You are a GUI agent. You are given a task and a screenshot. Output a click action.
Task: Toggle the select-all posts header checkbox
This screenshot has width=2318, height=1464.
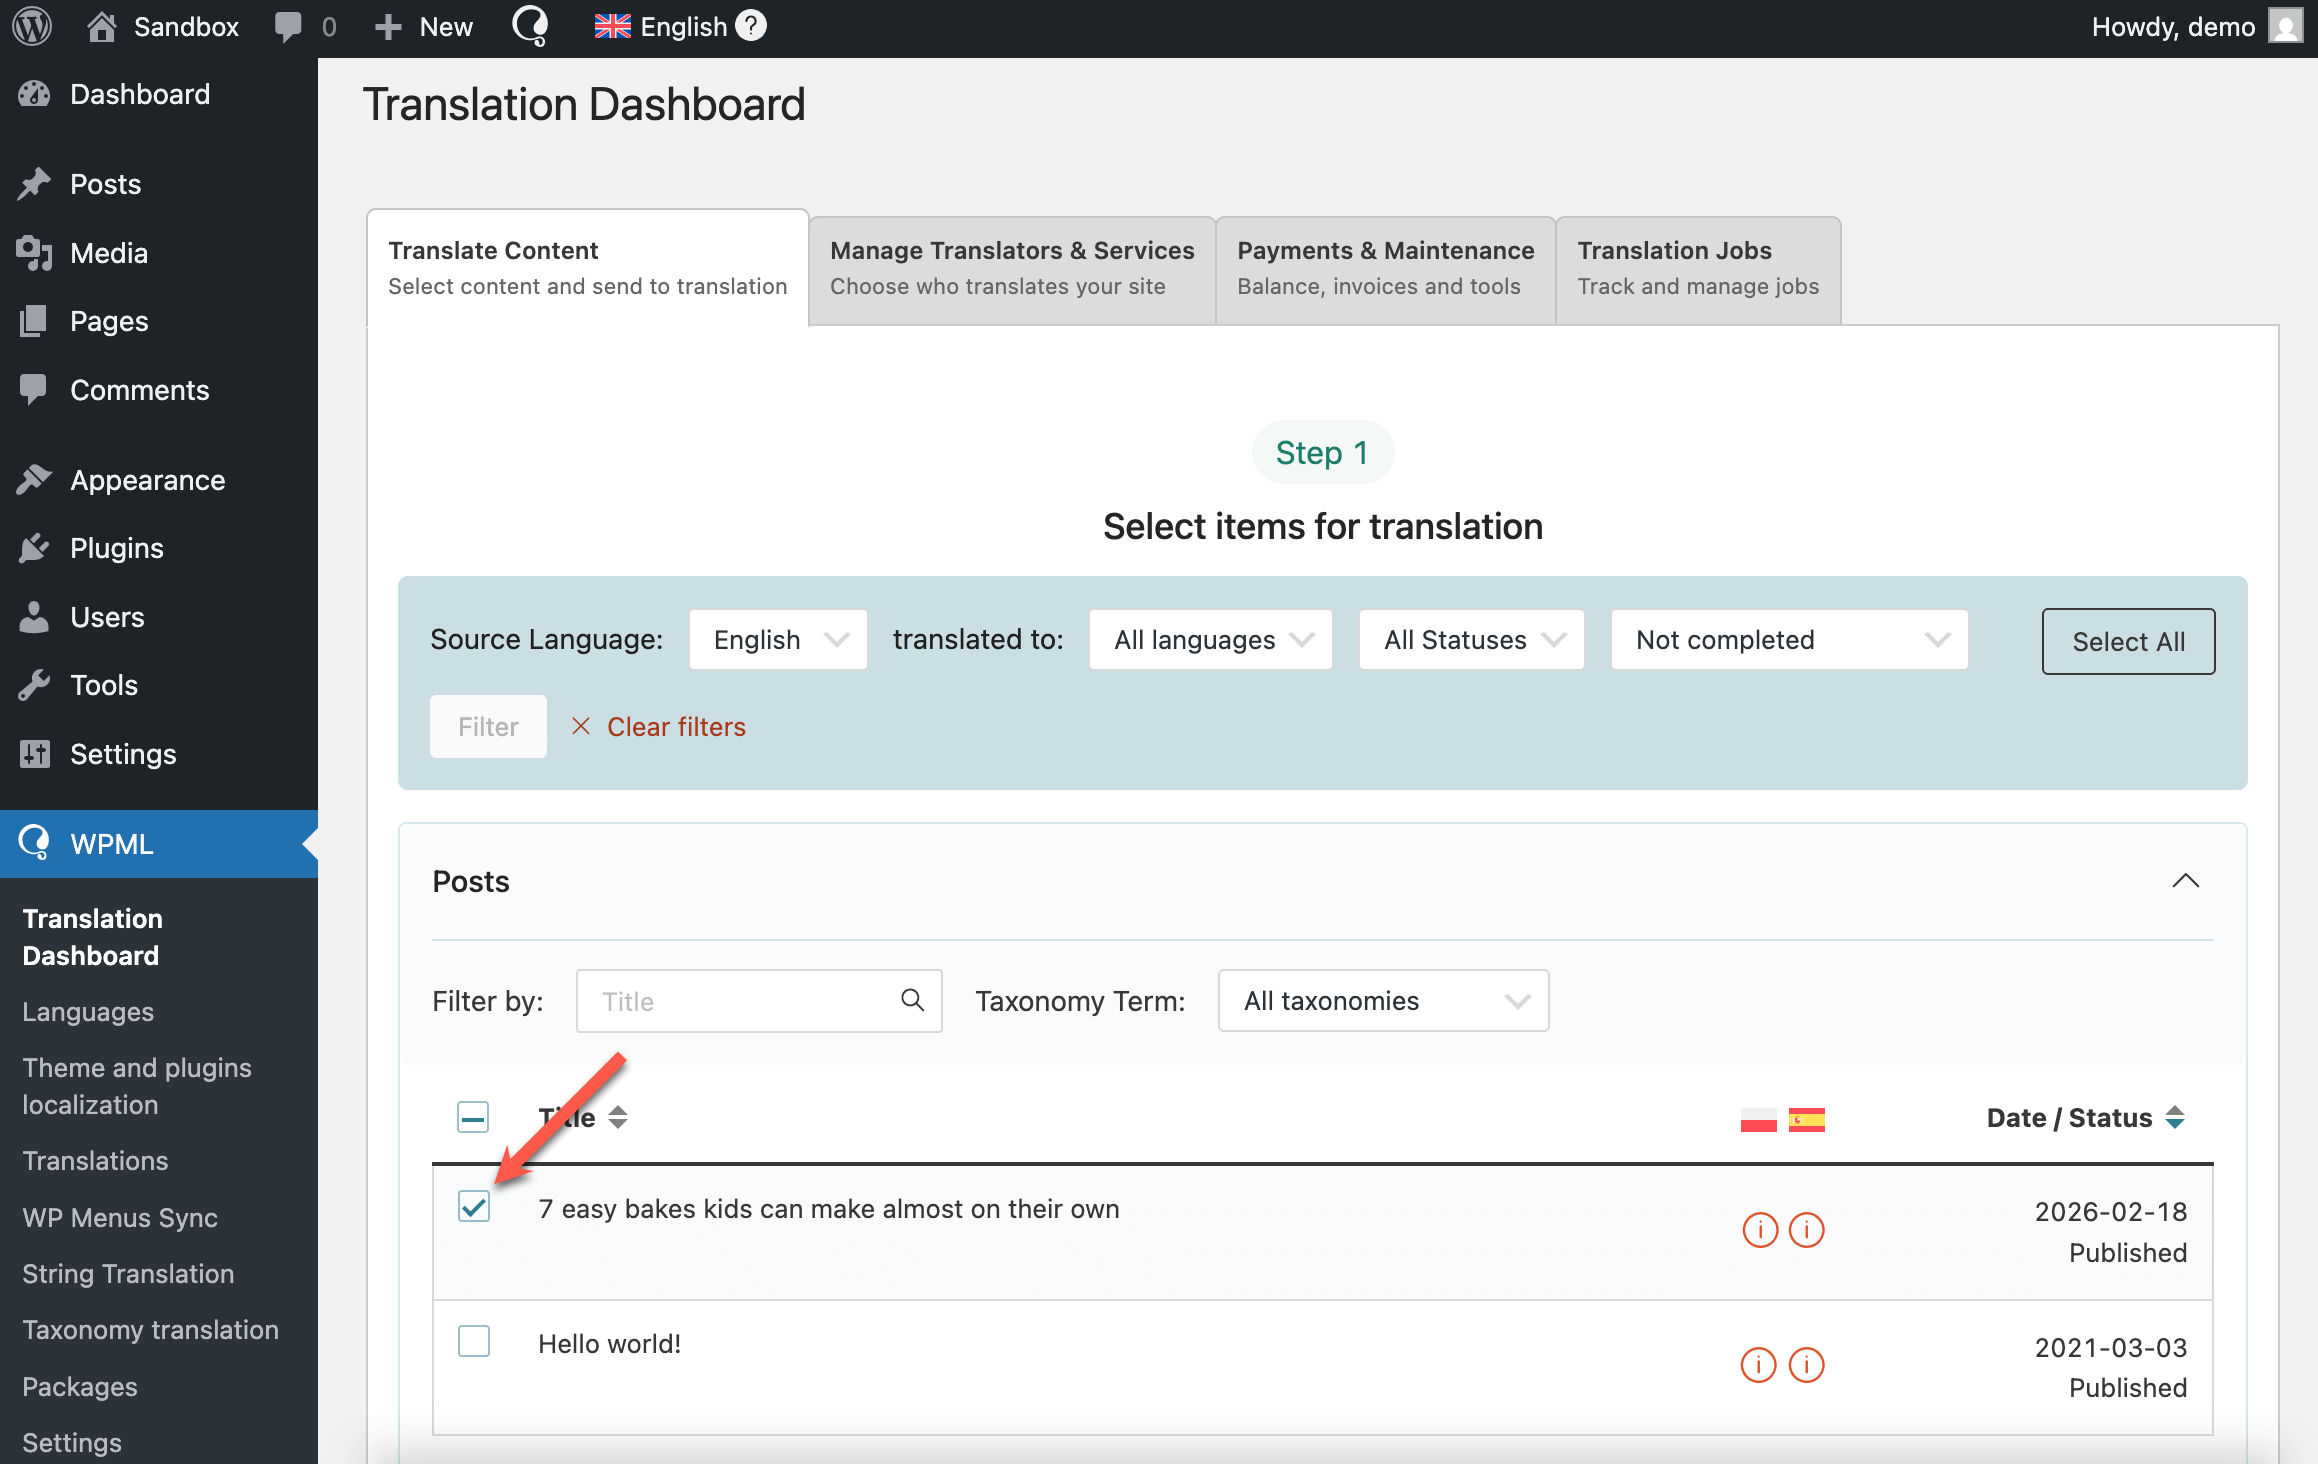[x=473, y=1117]
